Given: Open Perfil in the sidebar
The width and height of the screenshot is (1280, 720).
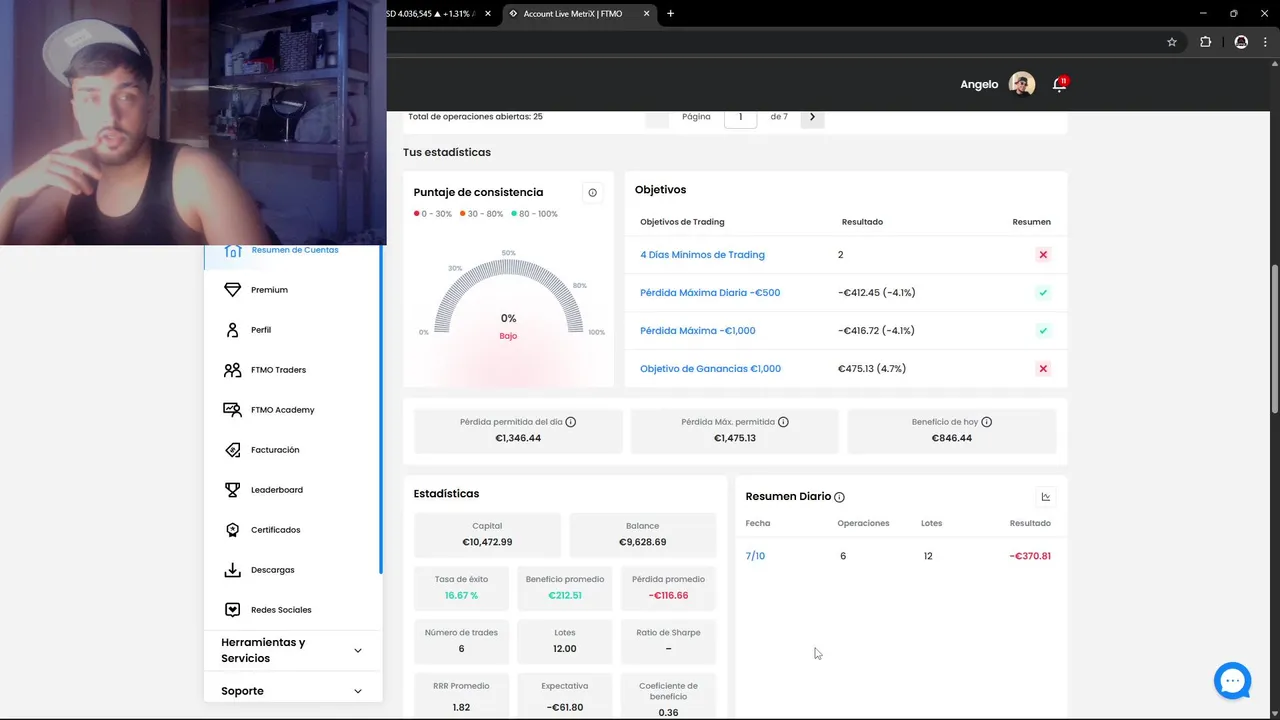Looking at the screenshot, I should click(x=261, y=330).
